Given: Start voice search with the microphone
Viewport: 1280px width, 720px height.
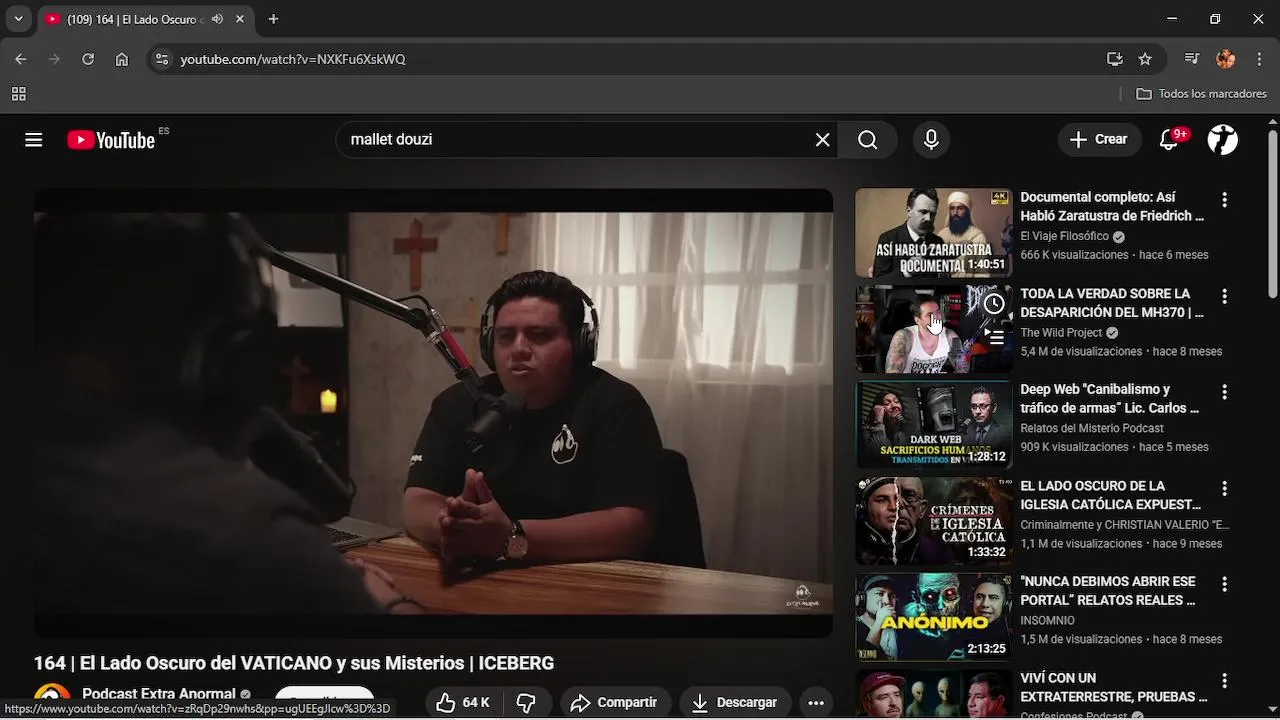Looking at the screenshot, I should [931, 140].
